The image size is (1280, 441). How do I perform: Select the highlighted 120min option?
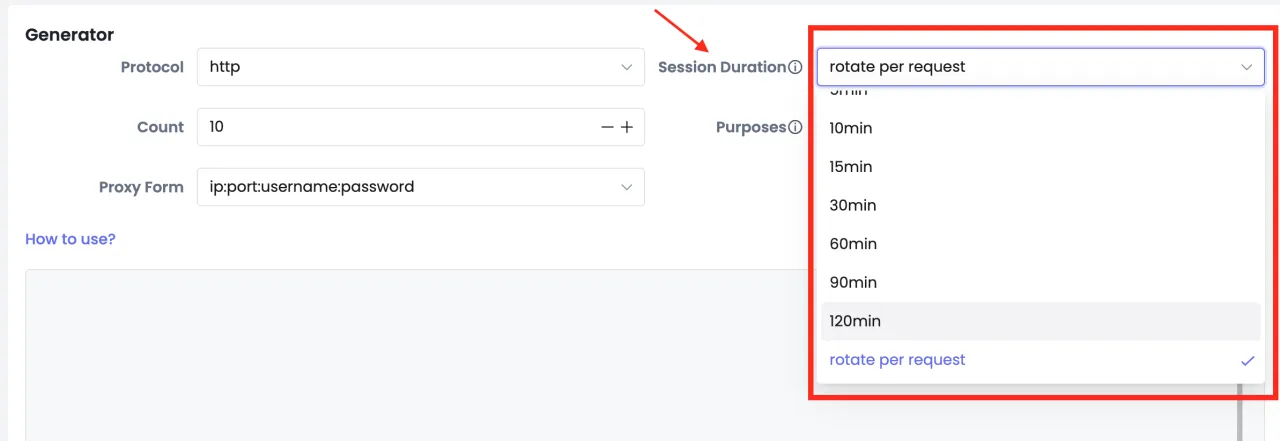click(x=855, y=321)
